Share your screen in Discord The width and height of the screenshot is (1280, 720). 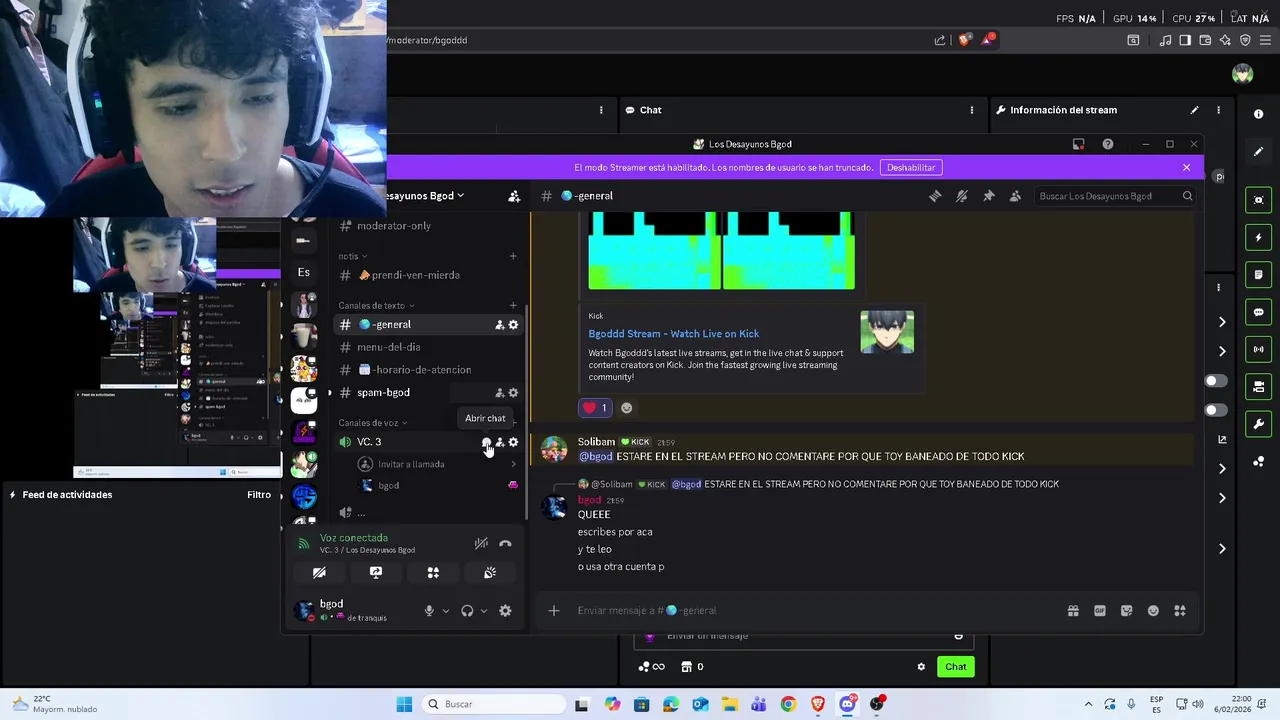pyautogui.click(x=376, y=573)
